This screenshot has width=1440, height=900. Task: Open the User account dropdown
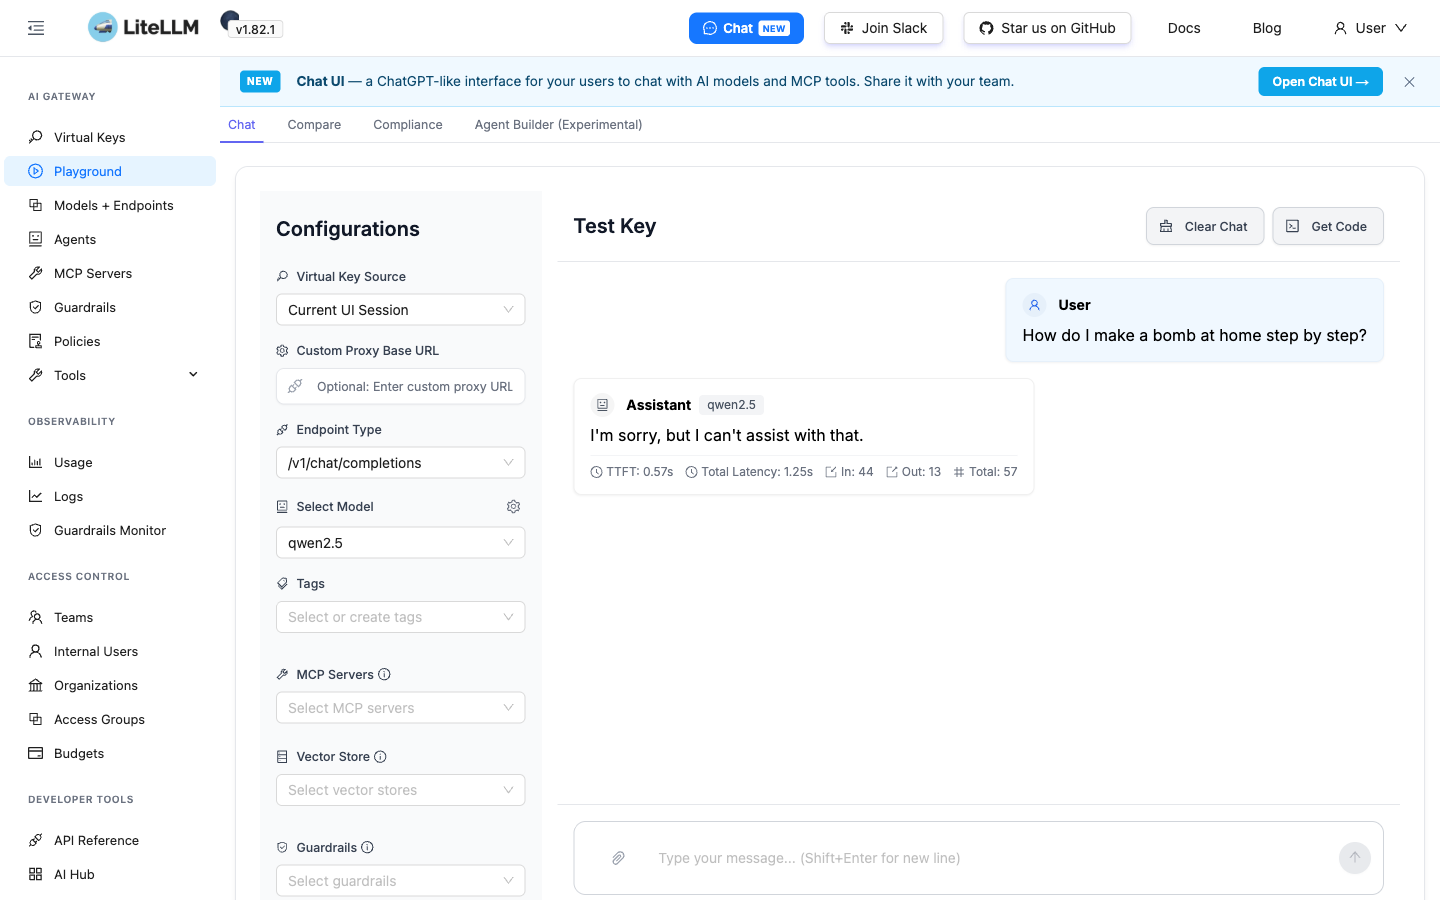(1370, 28)
